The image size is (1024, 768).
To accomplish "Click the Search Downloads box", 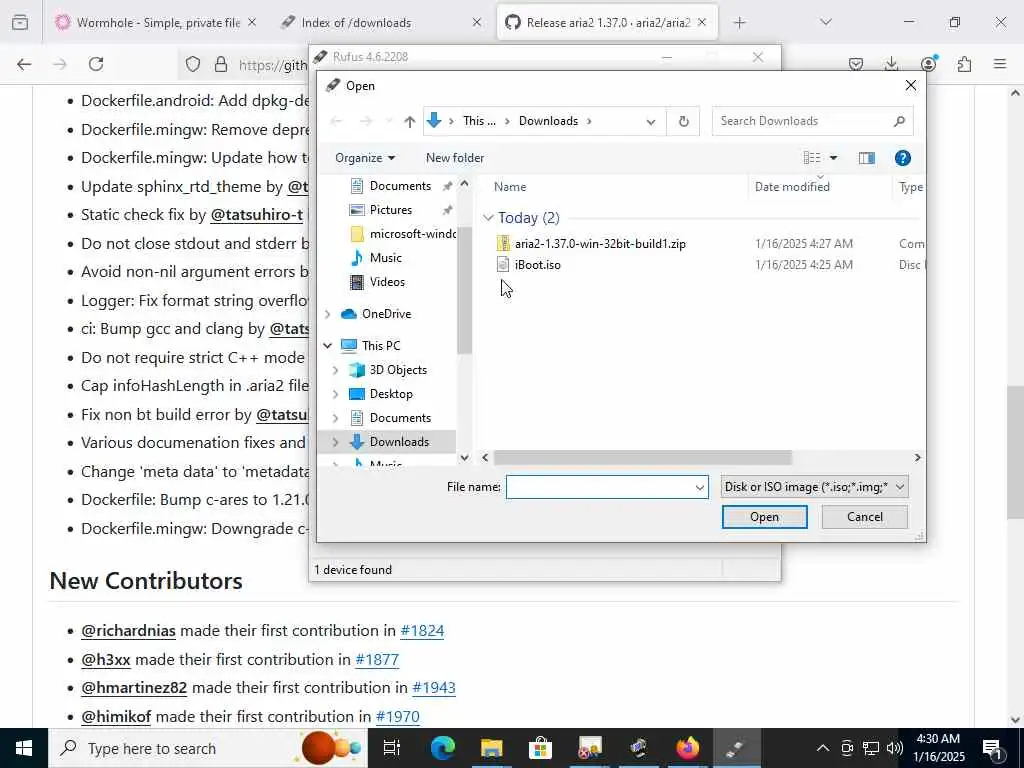I will (812, 121).
